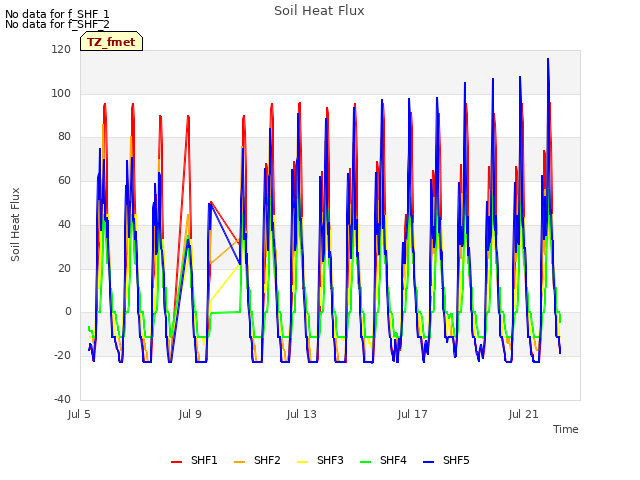Toggle the SHF5 legend entry
This screenshot has height=480, width=640.
pyautogui.click(x=447, y=460)
